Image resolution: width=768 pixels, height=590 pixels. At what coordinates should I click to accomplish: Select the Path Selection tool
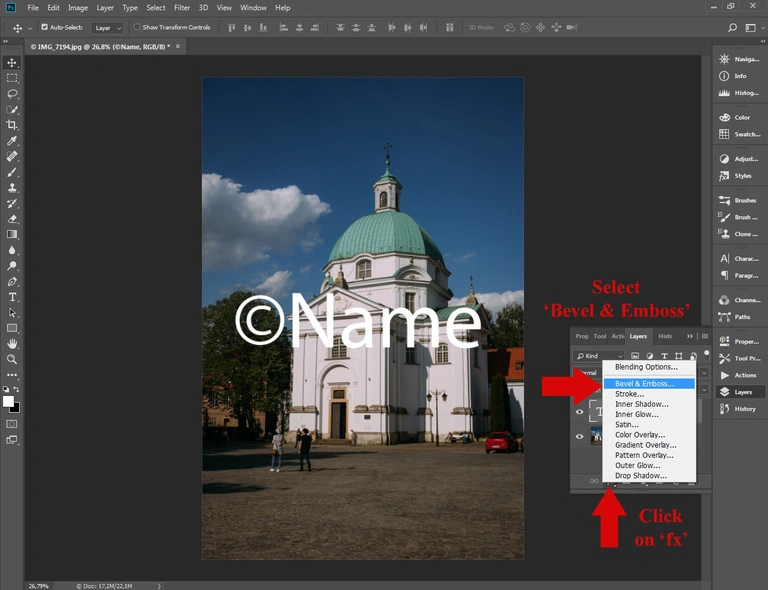click(x=12, y=313)
